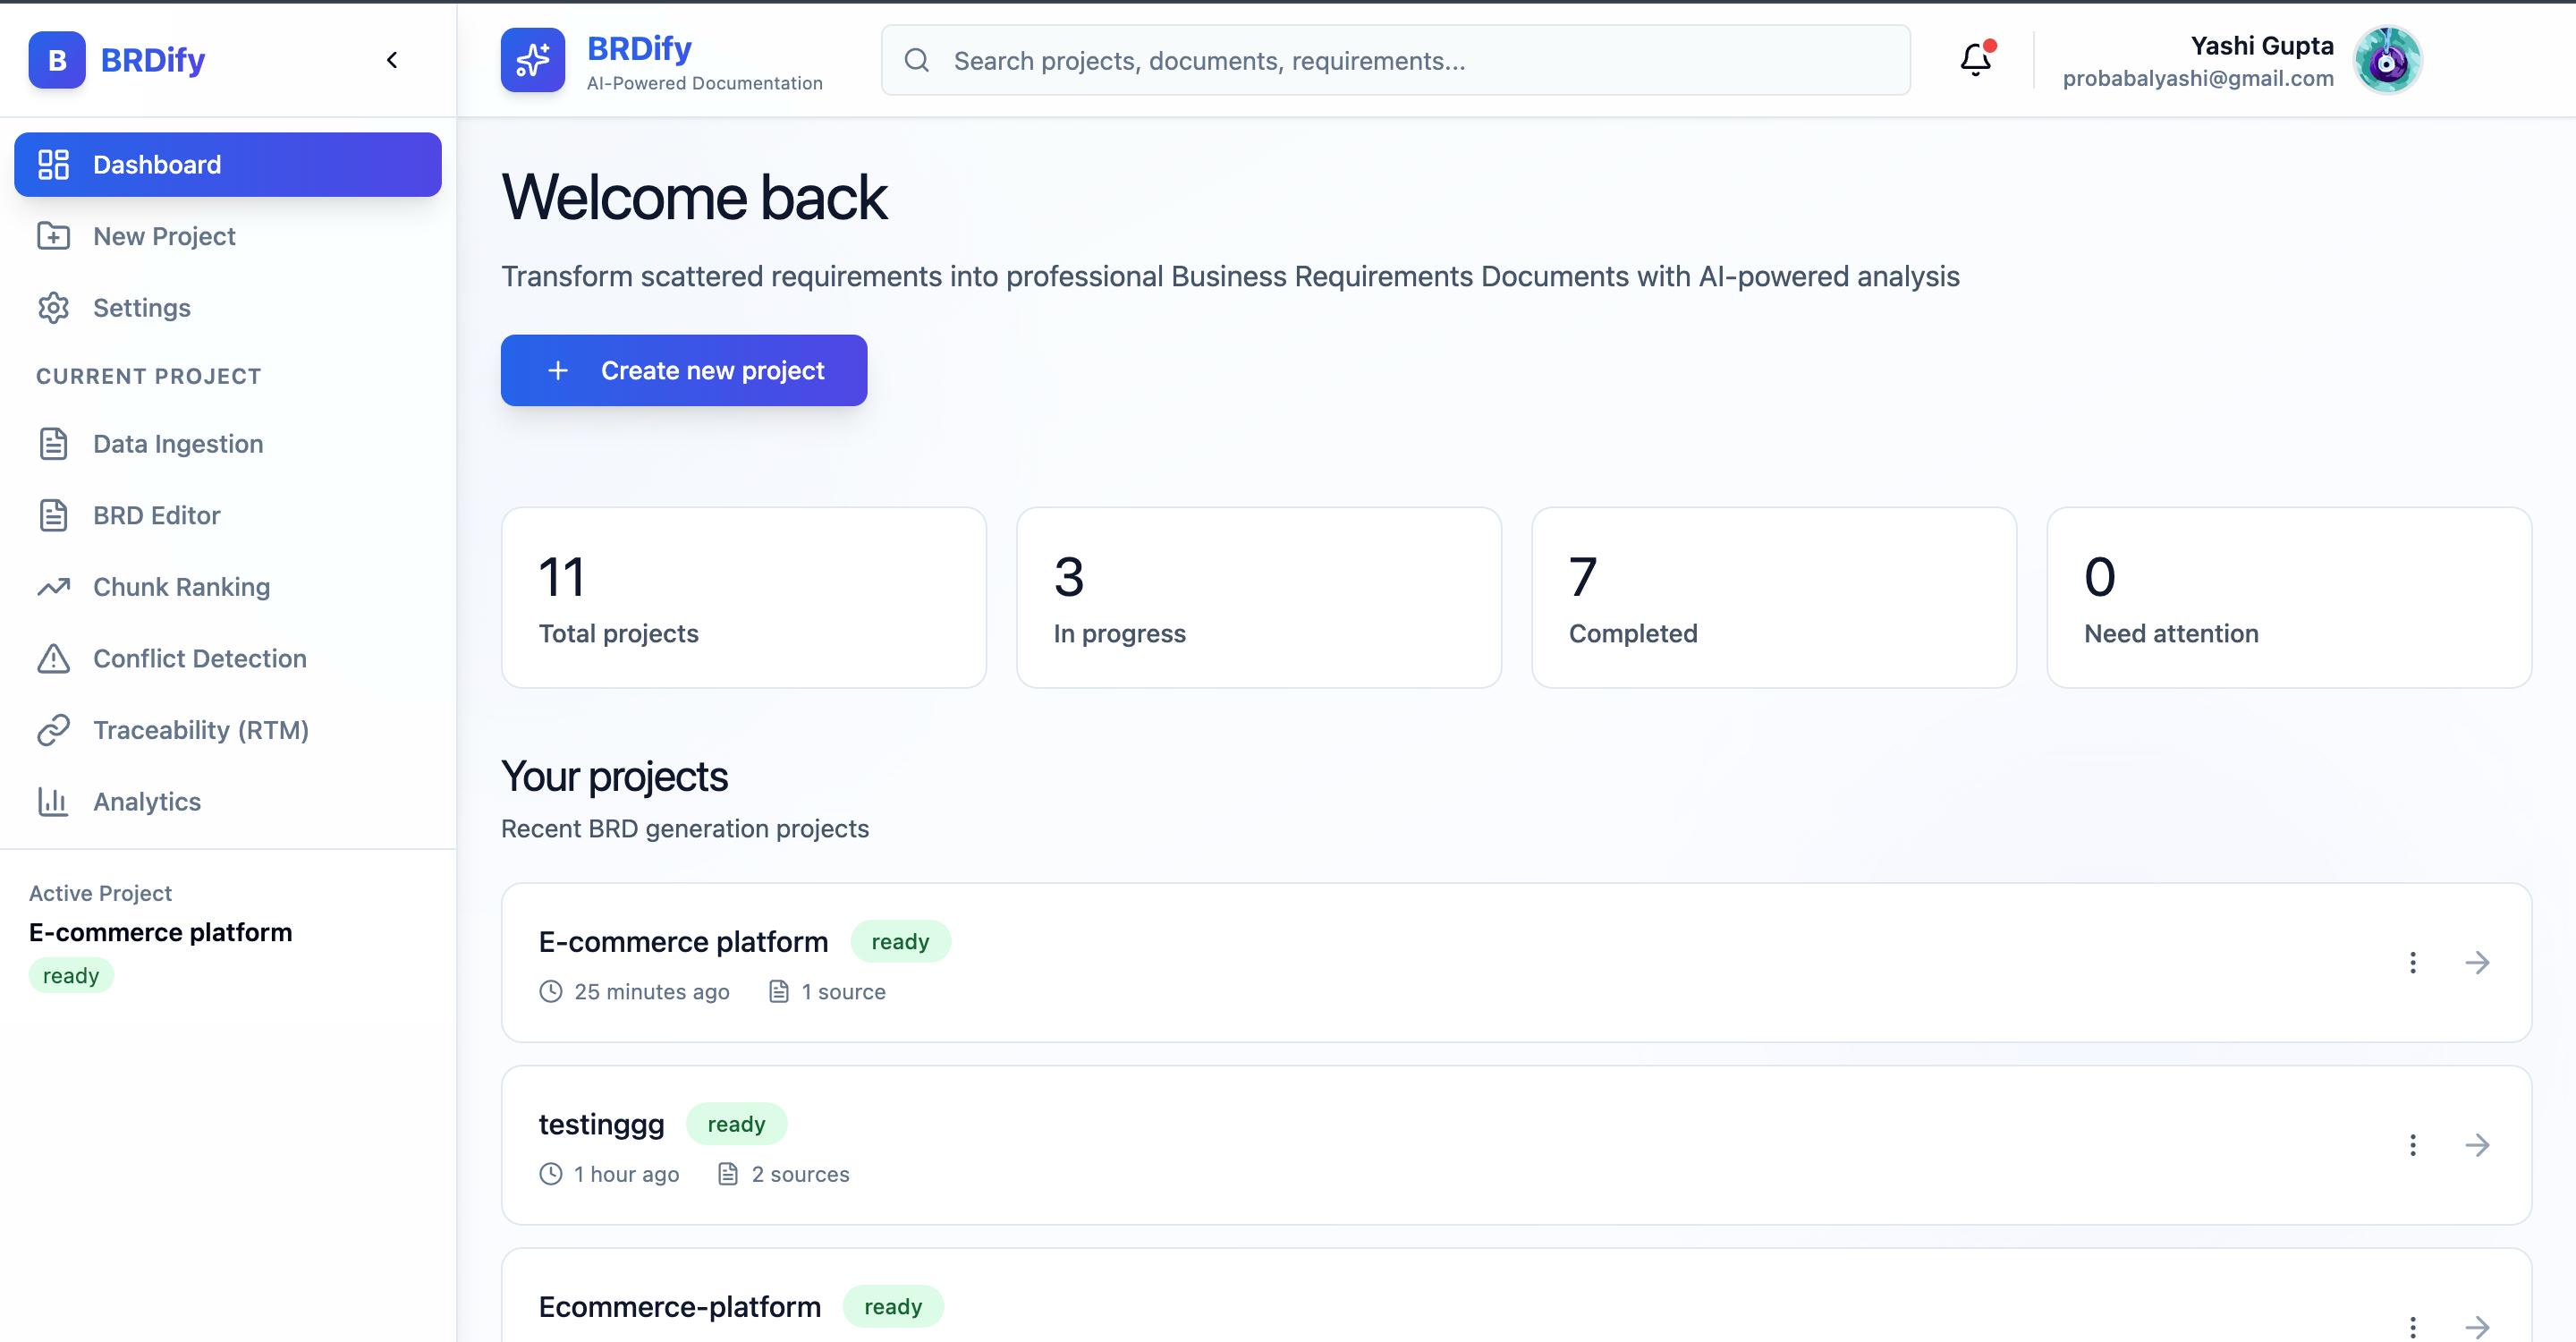Open the Dashboard menu item
The width and height of the screenshot is (2576, 1342).
tap(228, 165)
